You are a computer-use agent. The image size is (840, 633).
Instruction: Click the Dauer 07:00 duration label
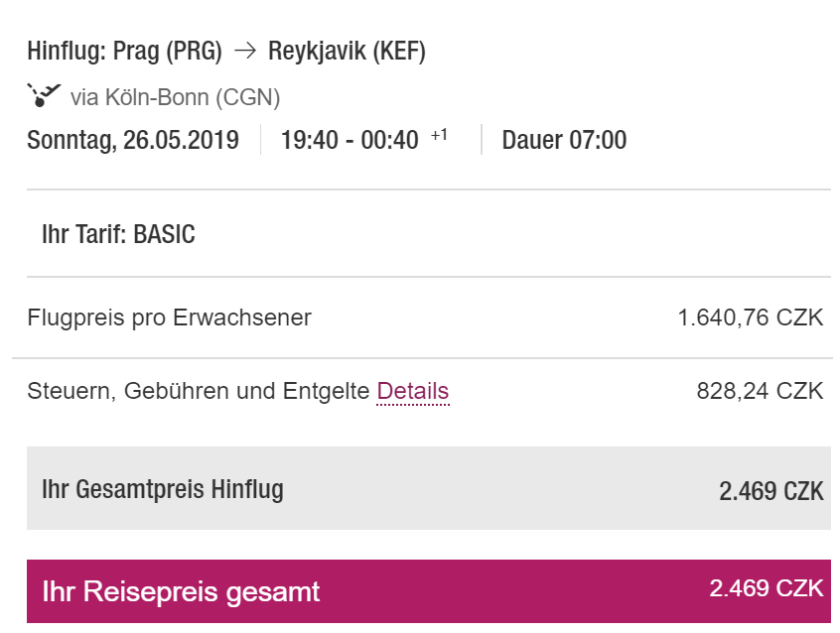point(564,140)
